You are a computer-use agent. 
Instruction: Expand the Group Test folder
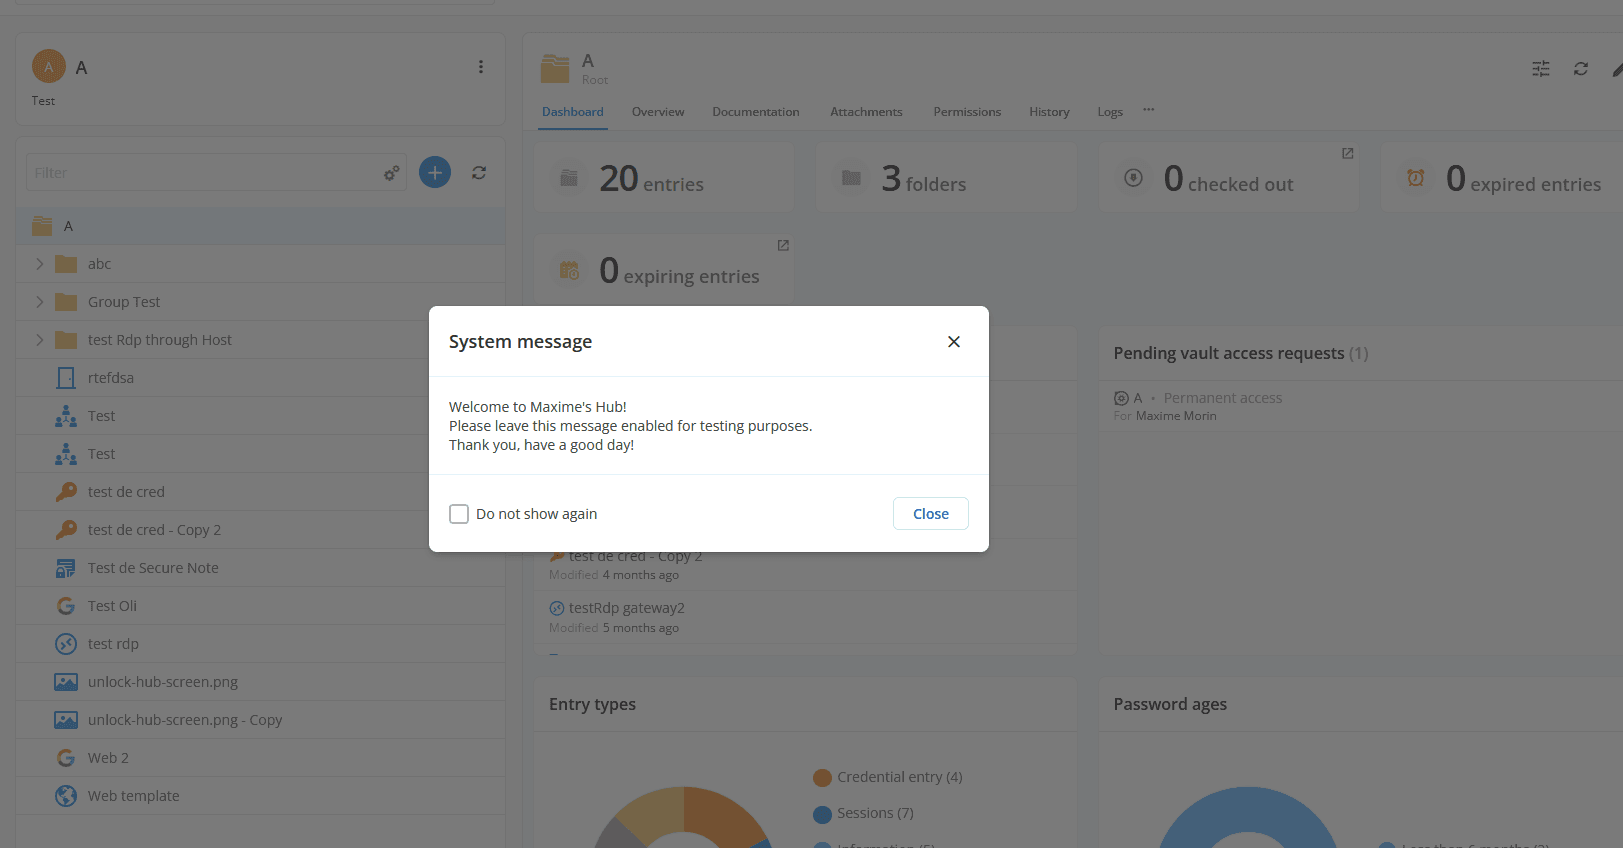click(40, 302)
